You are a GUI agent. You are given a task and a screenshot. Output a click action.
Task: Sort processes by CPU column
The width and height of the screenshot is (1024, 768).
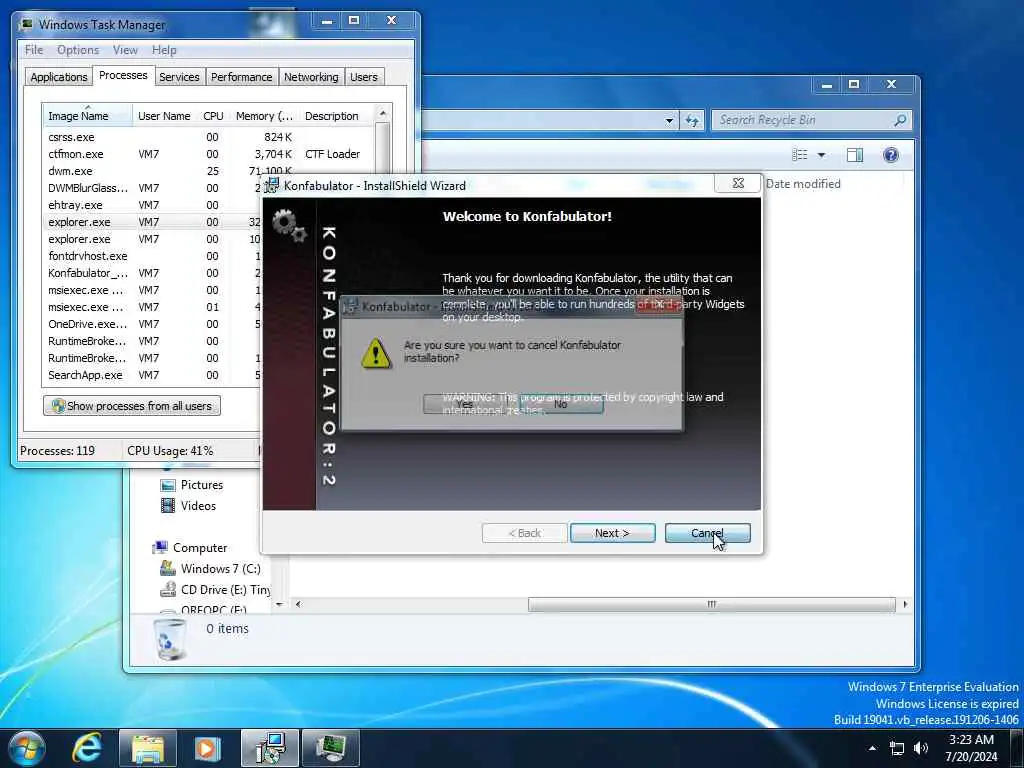(x=213, y=116)
